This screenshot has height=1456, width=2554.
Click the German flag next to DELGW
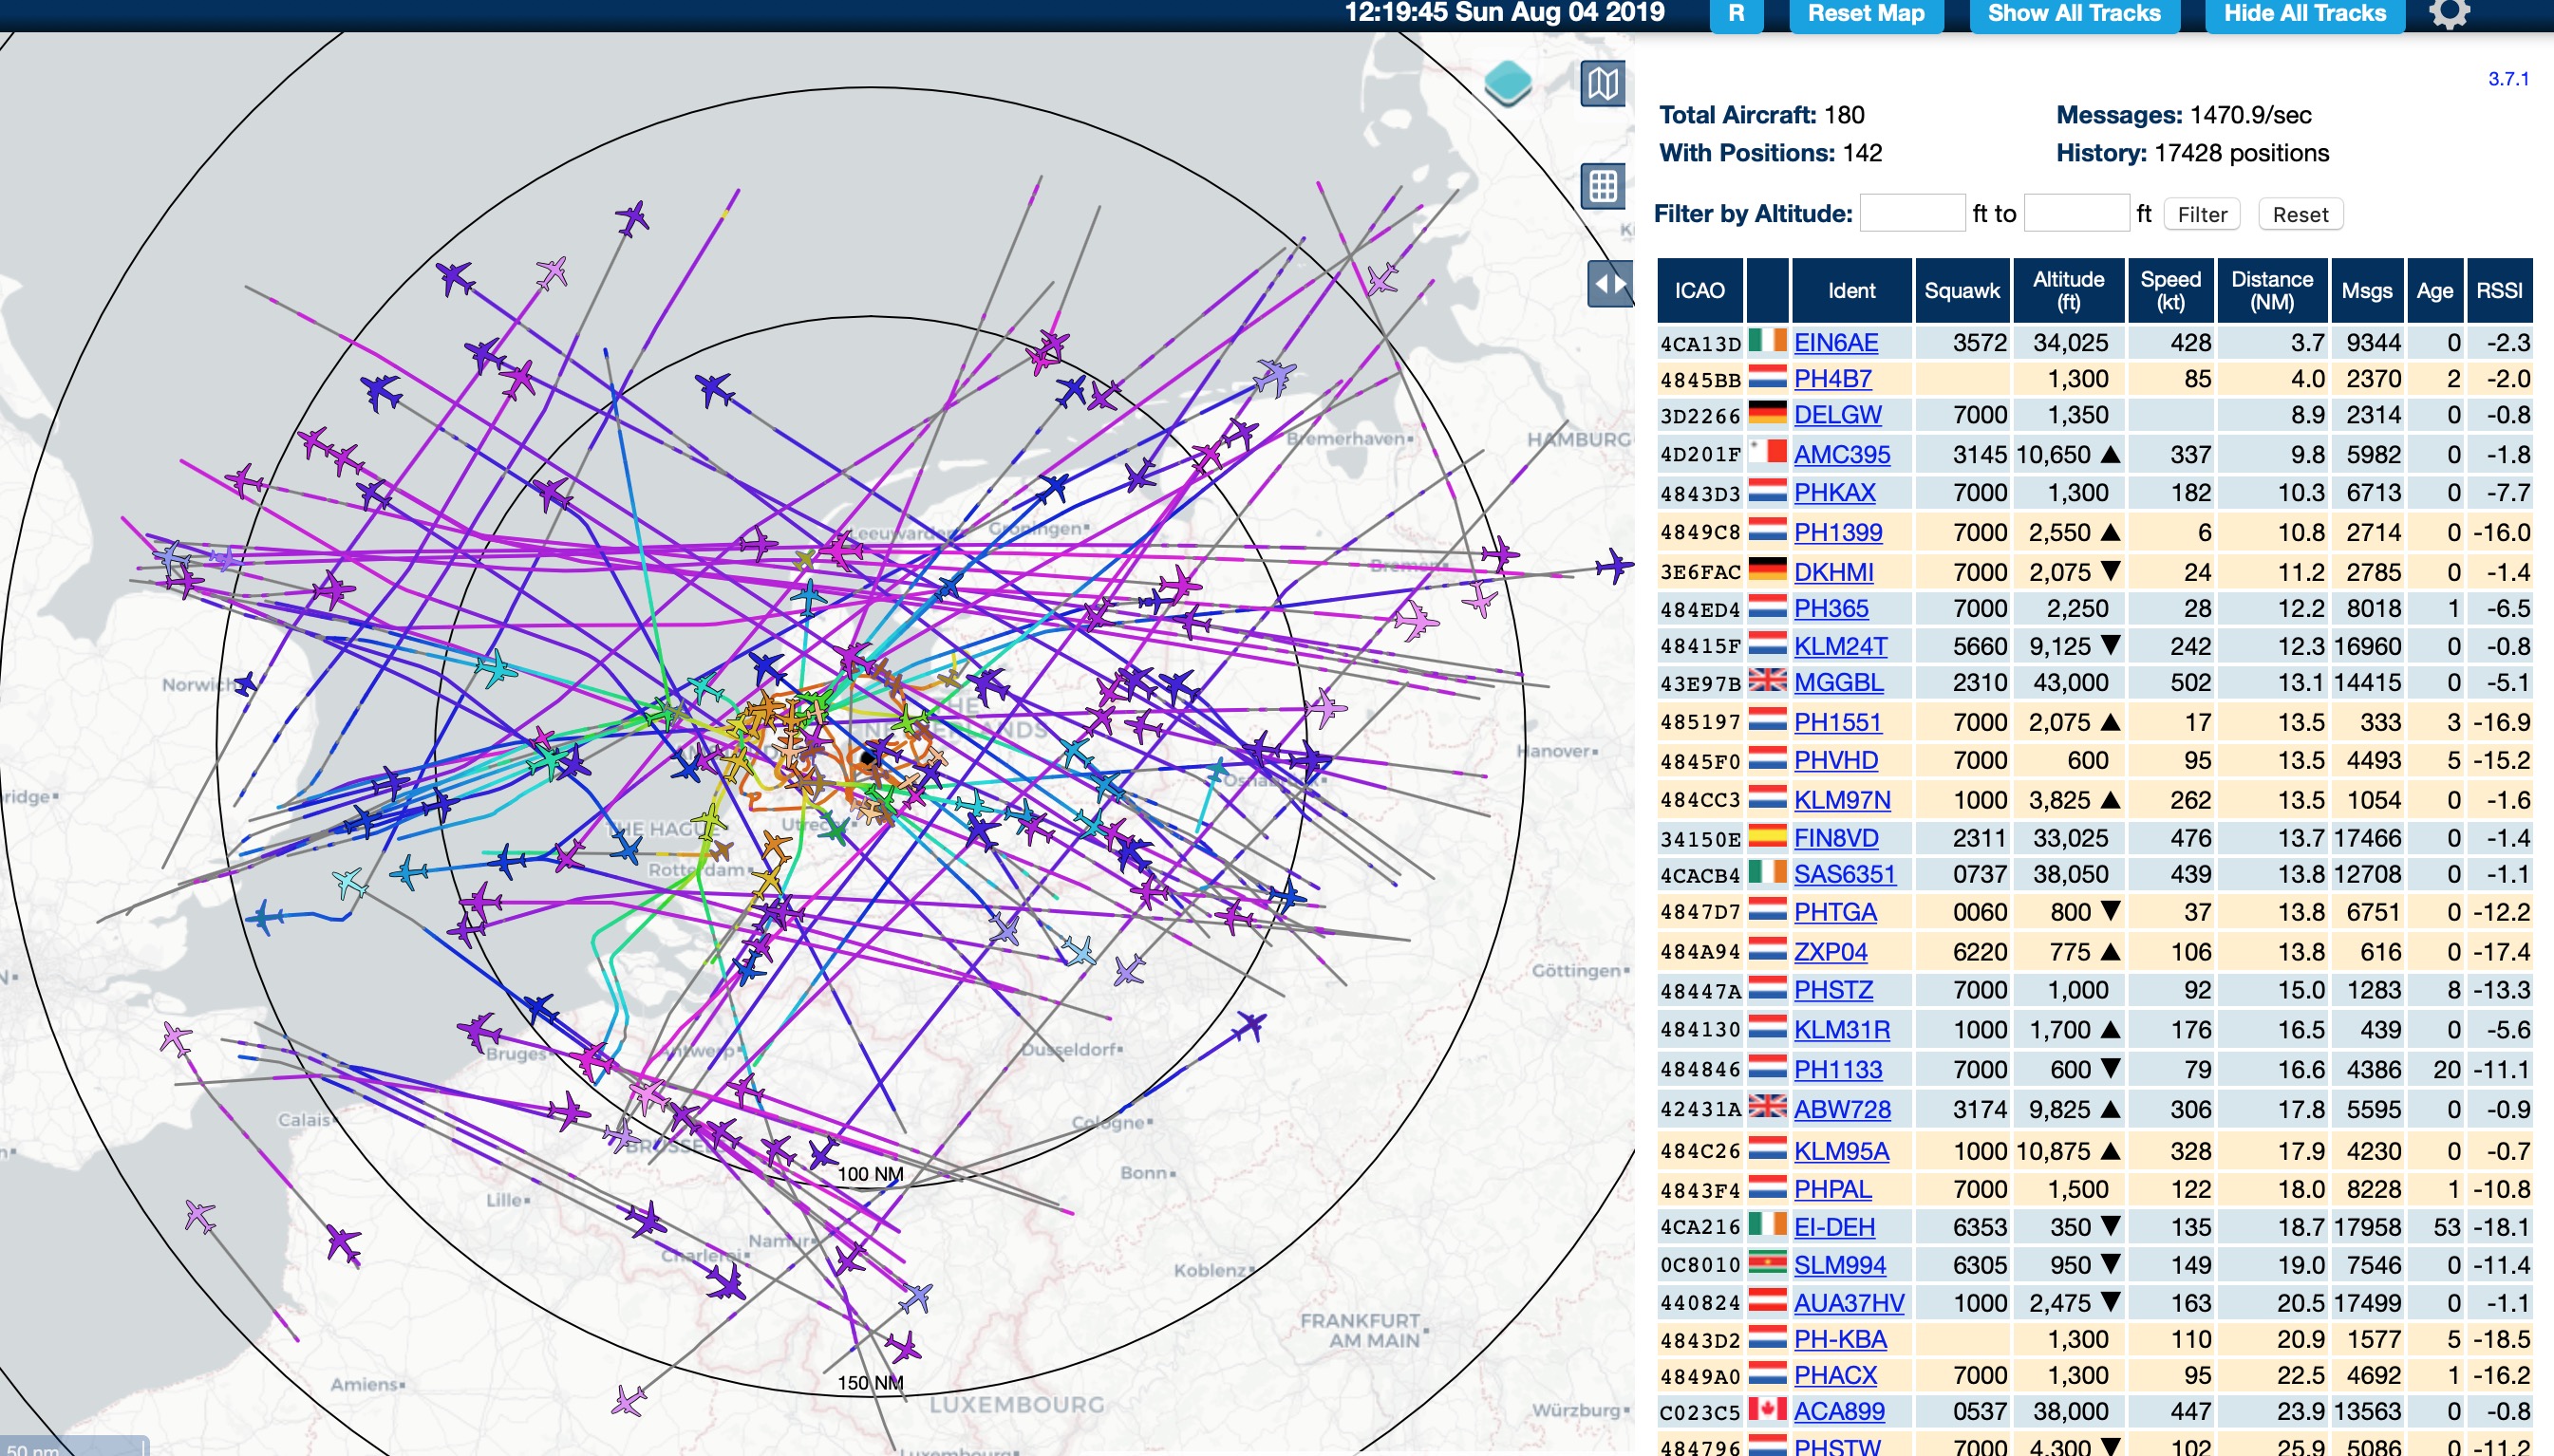pos(1767,413)
